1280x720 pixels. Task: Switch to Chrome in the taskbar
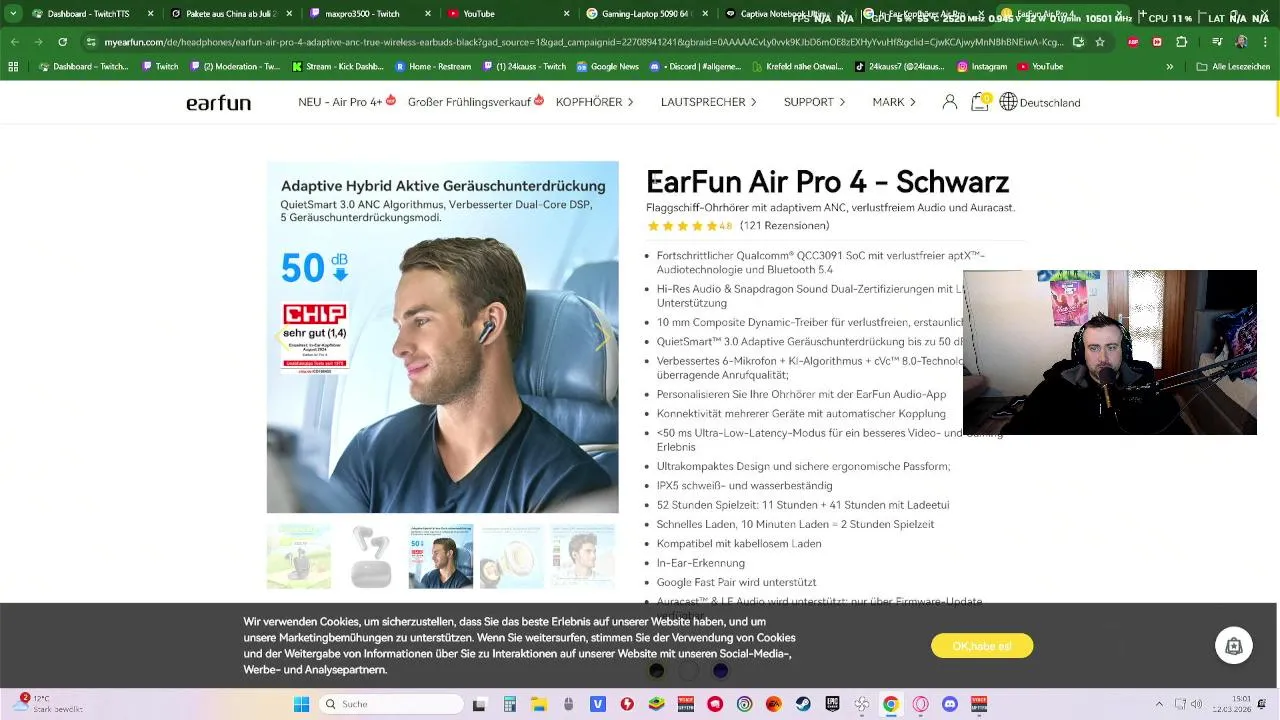pyautogui.click(x=890, y=704)
